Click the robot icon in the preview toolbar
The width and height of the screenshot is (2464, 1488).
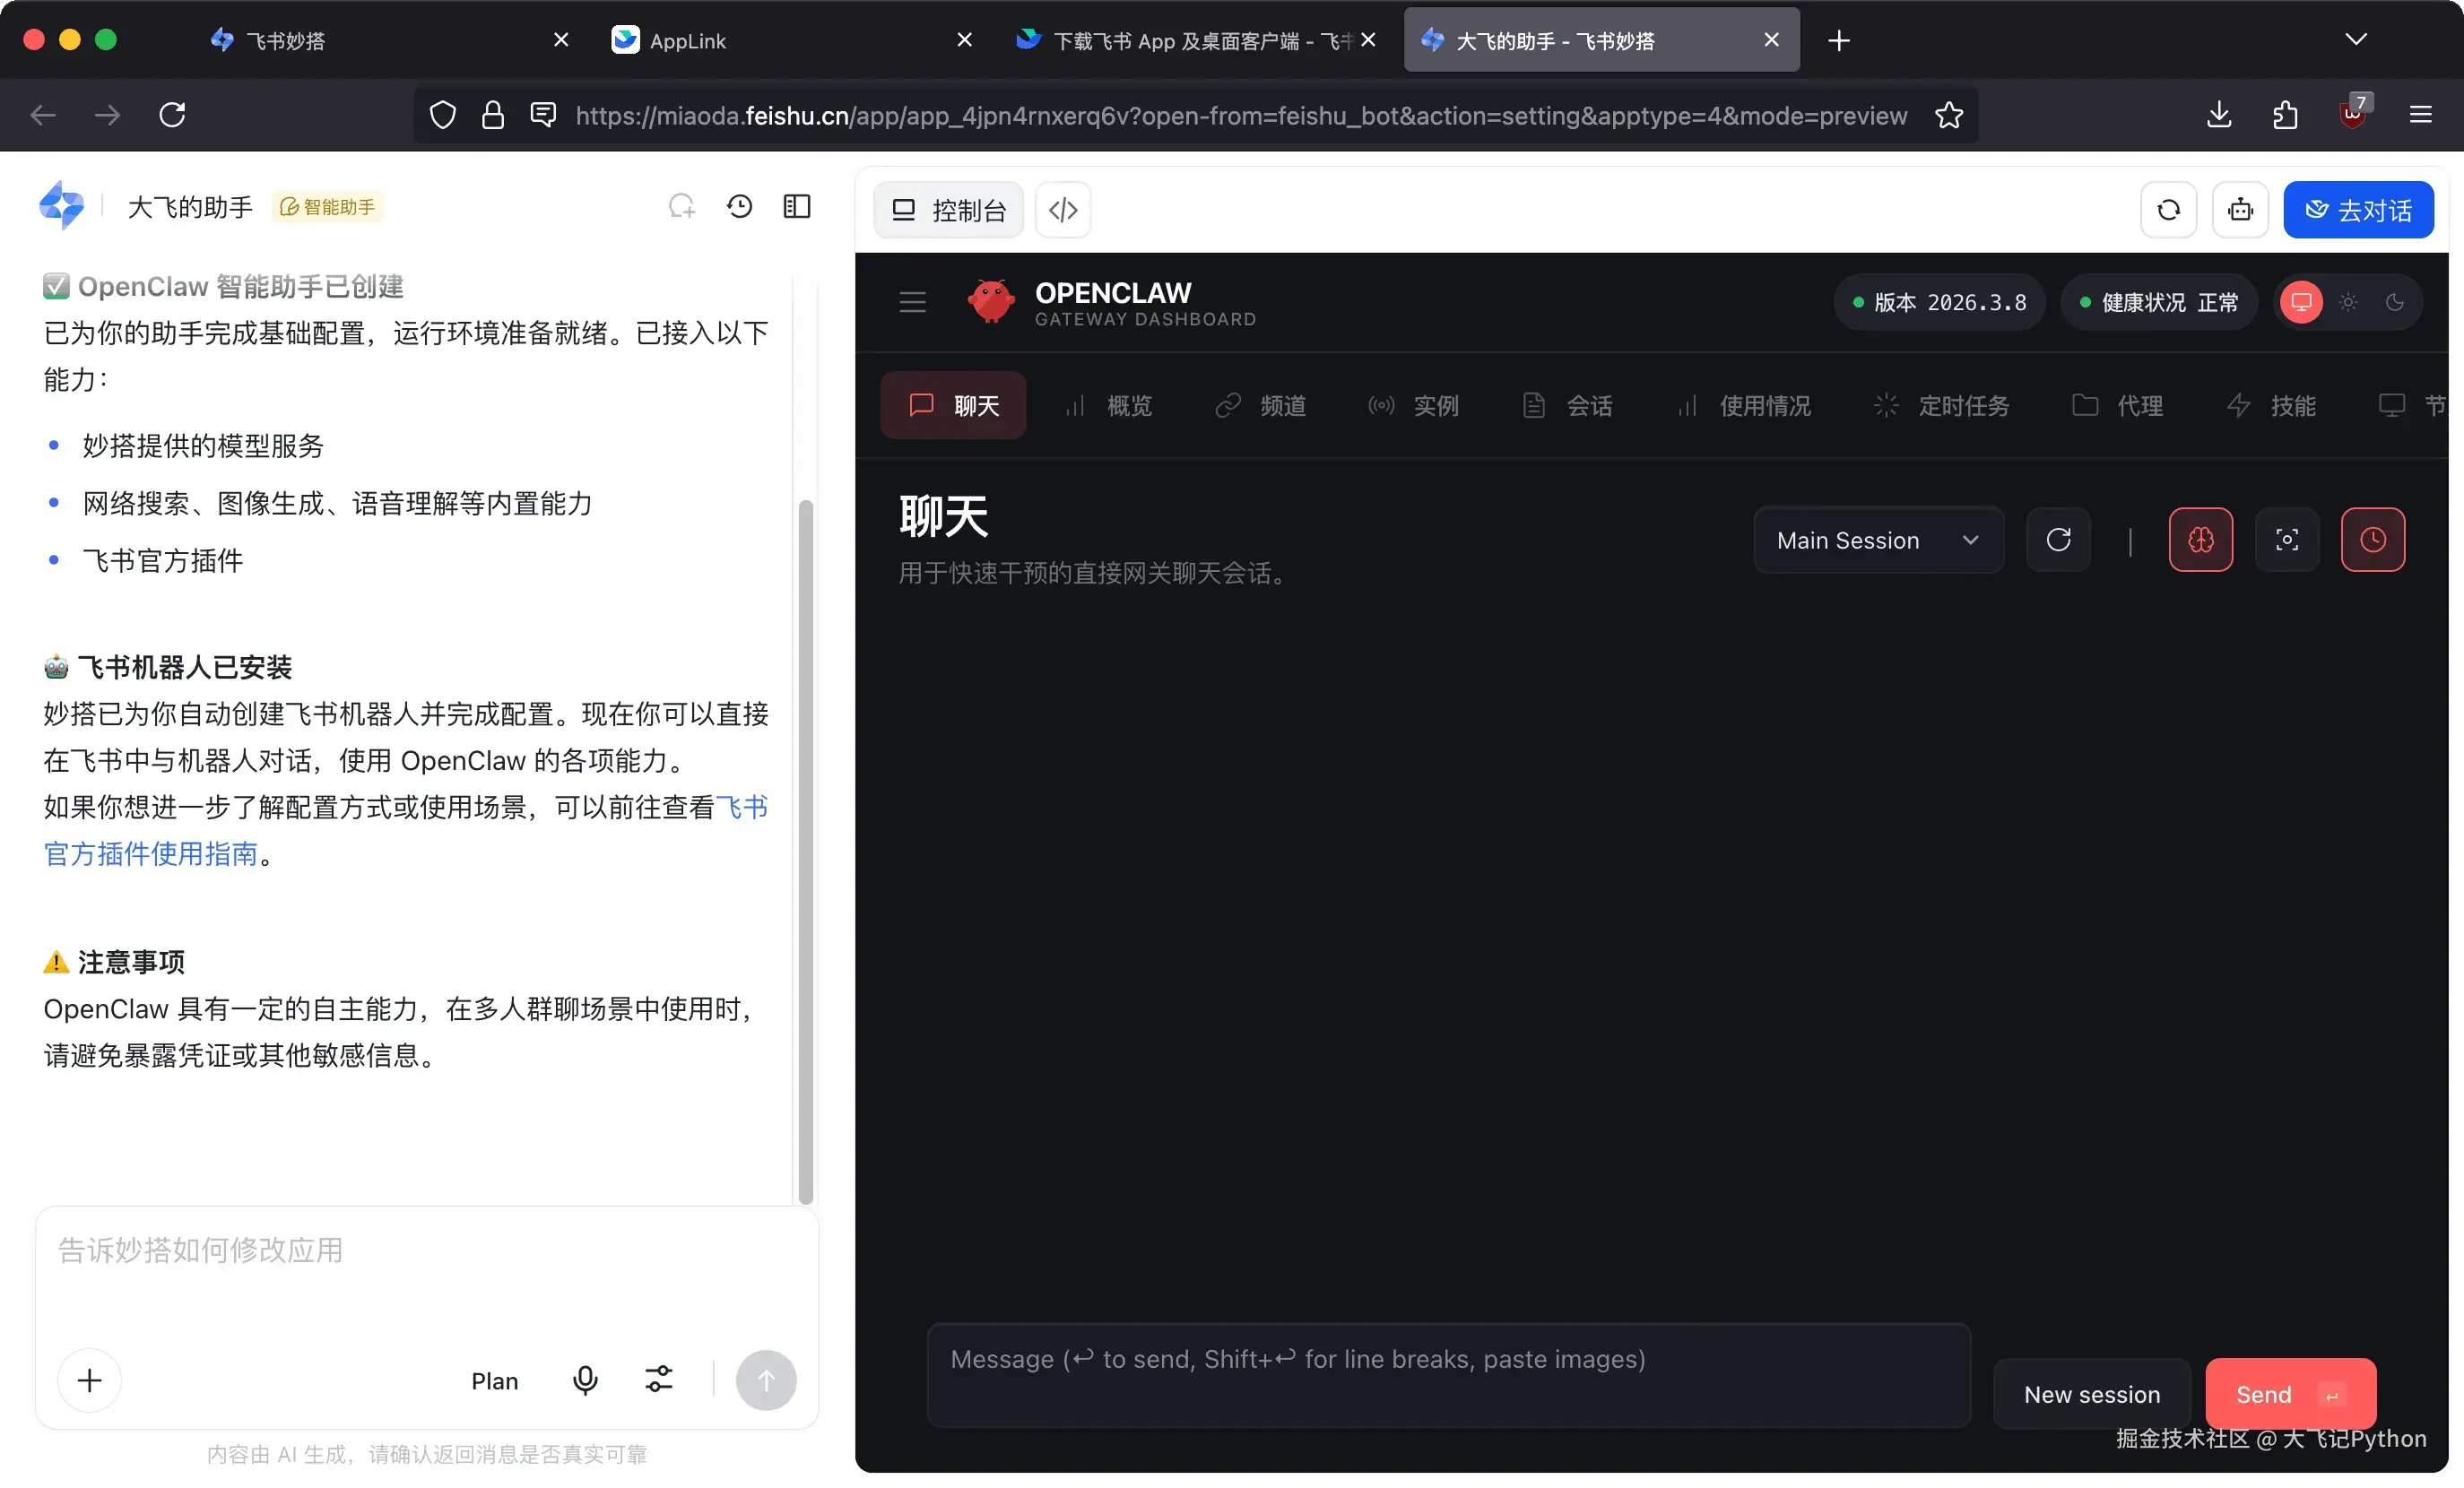click(2240, 209)
